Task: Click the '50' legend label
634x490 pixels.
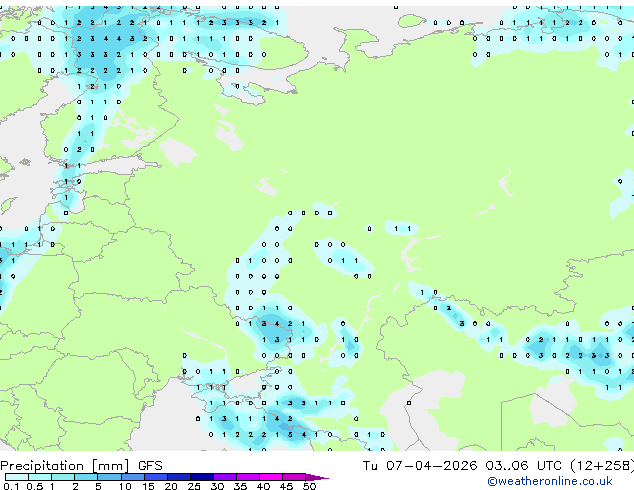Action: pos(309,486)
